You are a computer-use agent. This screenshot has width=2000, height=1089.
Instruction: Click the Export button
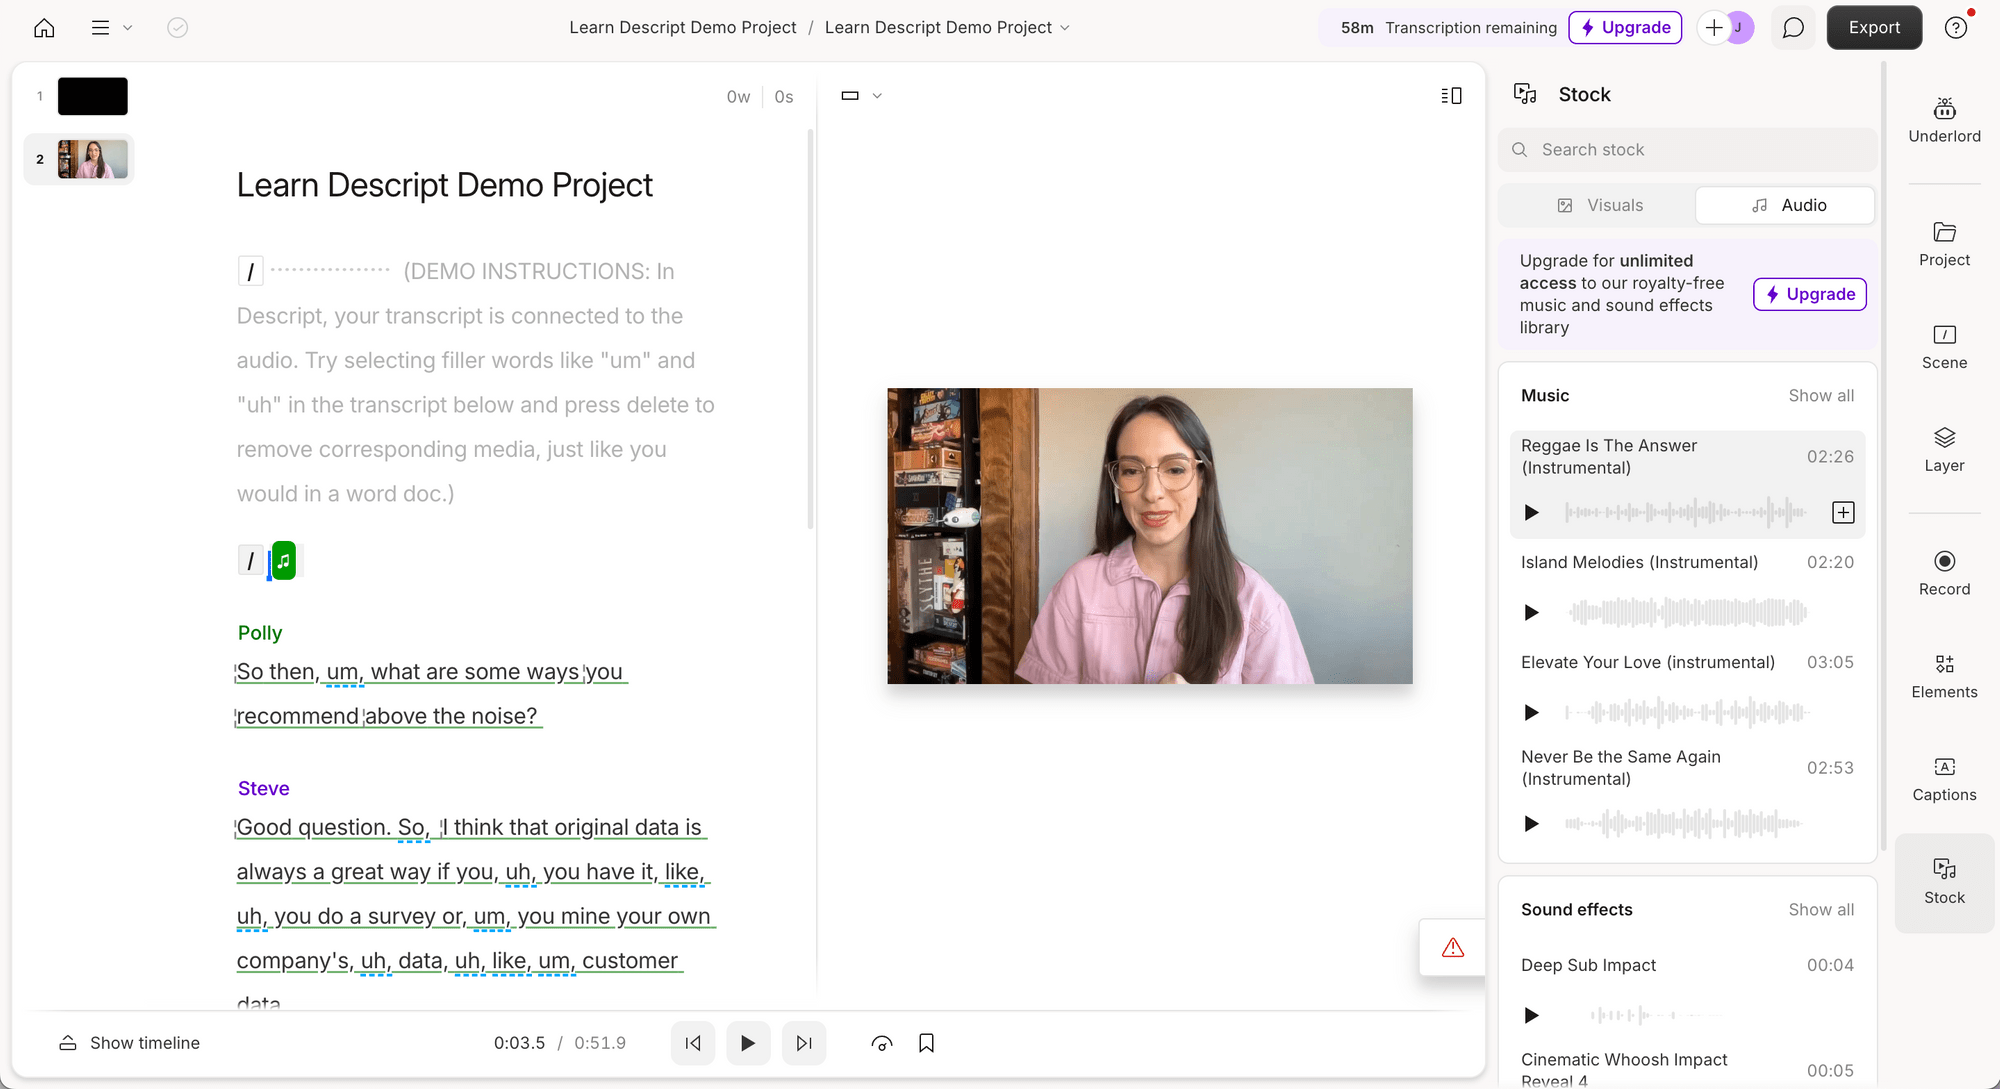1874,28
